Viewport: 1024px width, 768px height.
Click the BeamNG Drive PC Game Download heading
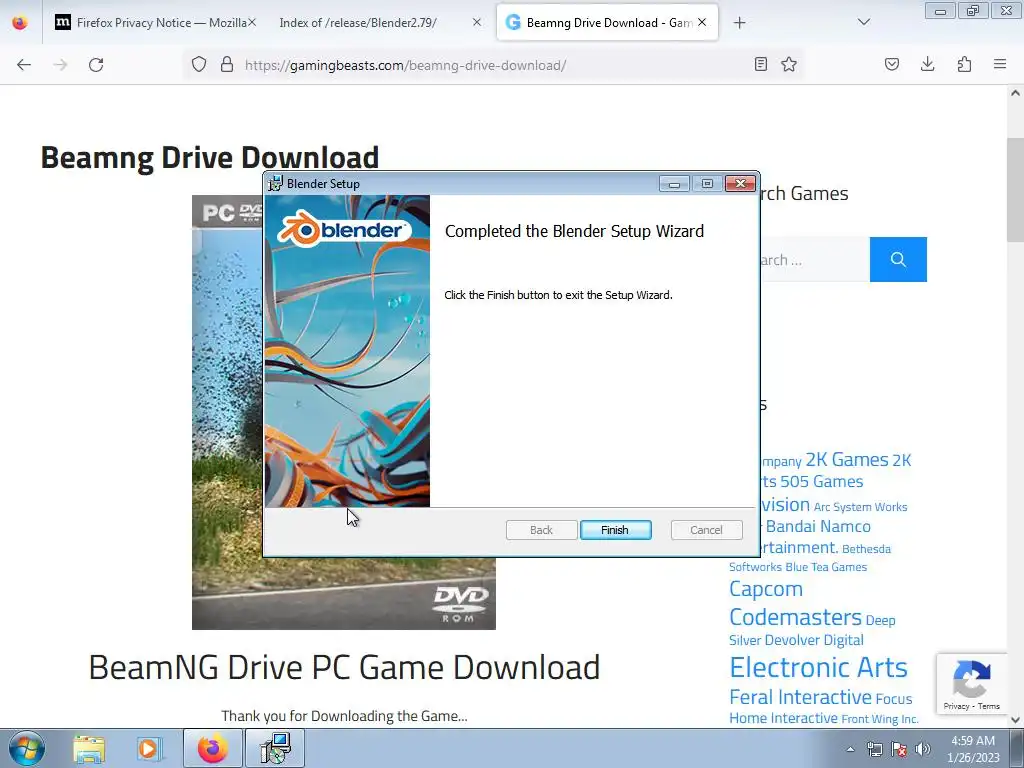coord(344,667)
